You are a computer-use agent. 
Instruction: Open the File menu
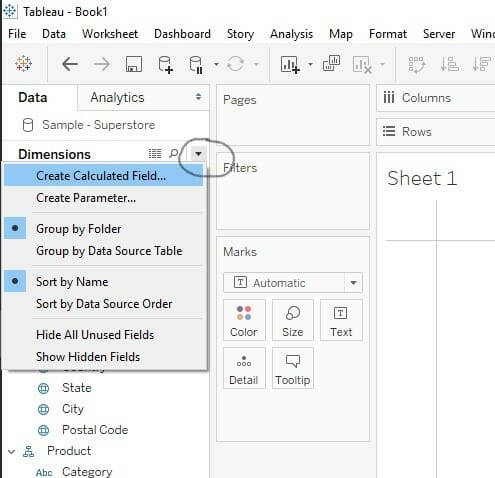tap(17, 34)
